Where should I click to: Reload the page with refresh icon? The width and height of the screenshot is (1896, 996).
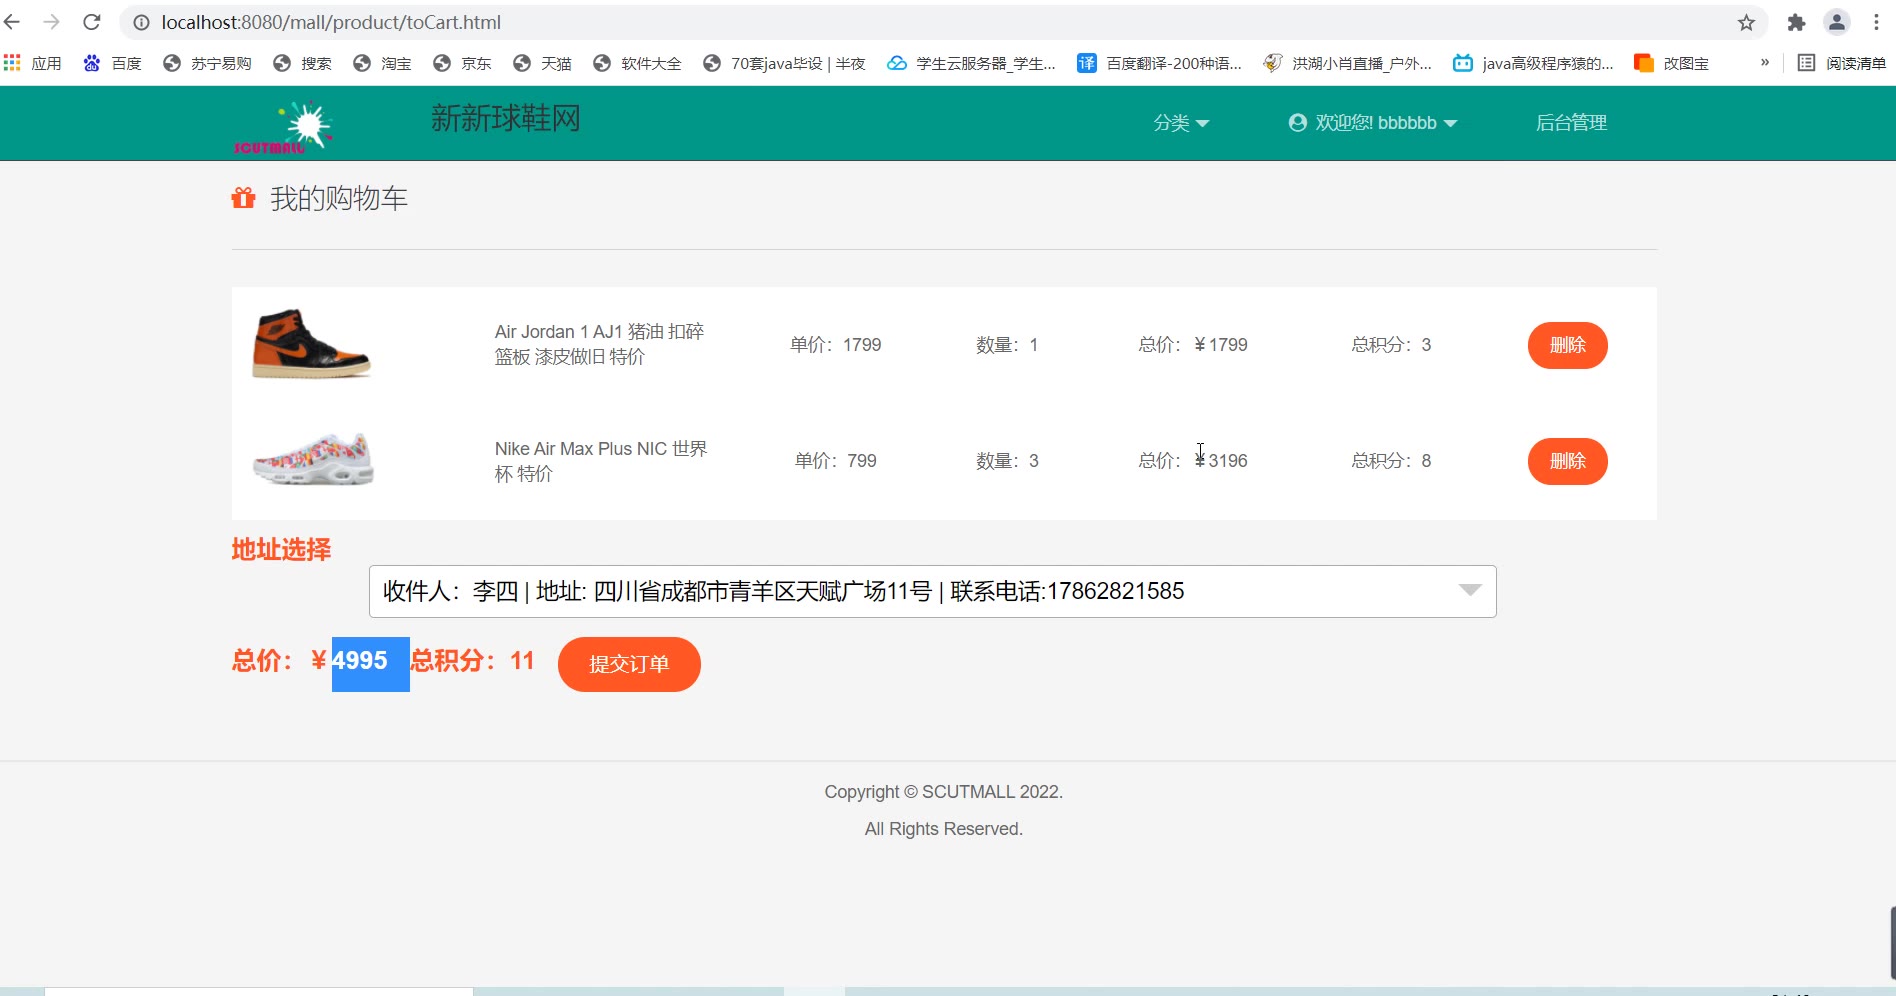(x=91, y=22)
